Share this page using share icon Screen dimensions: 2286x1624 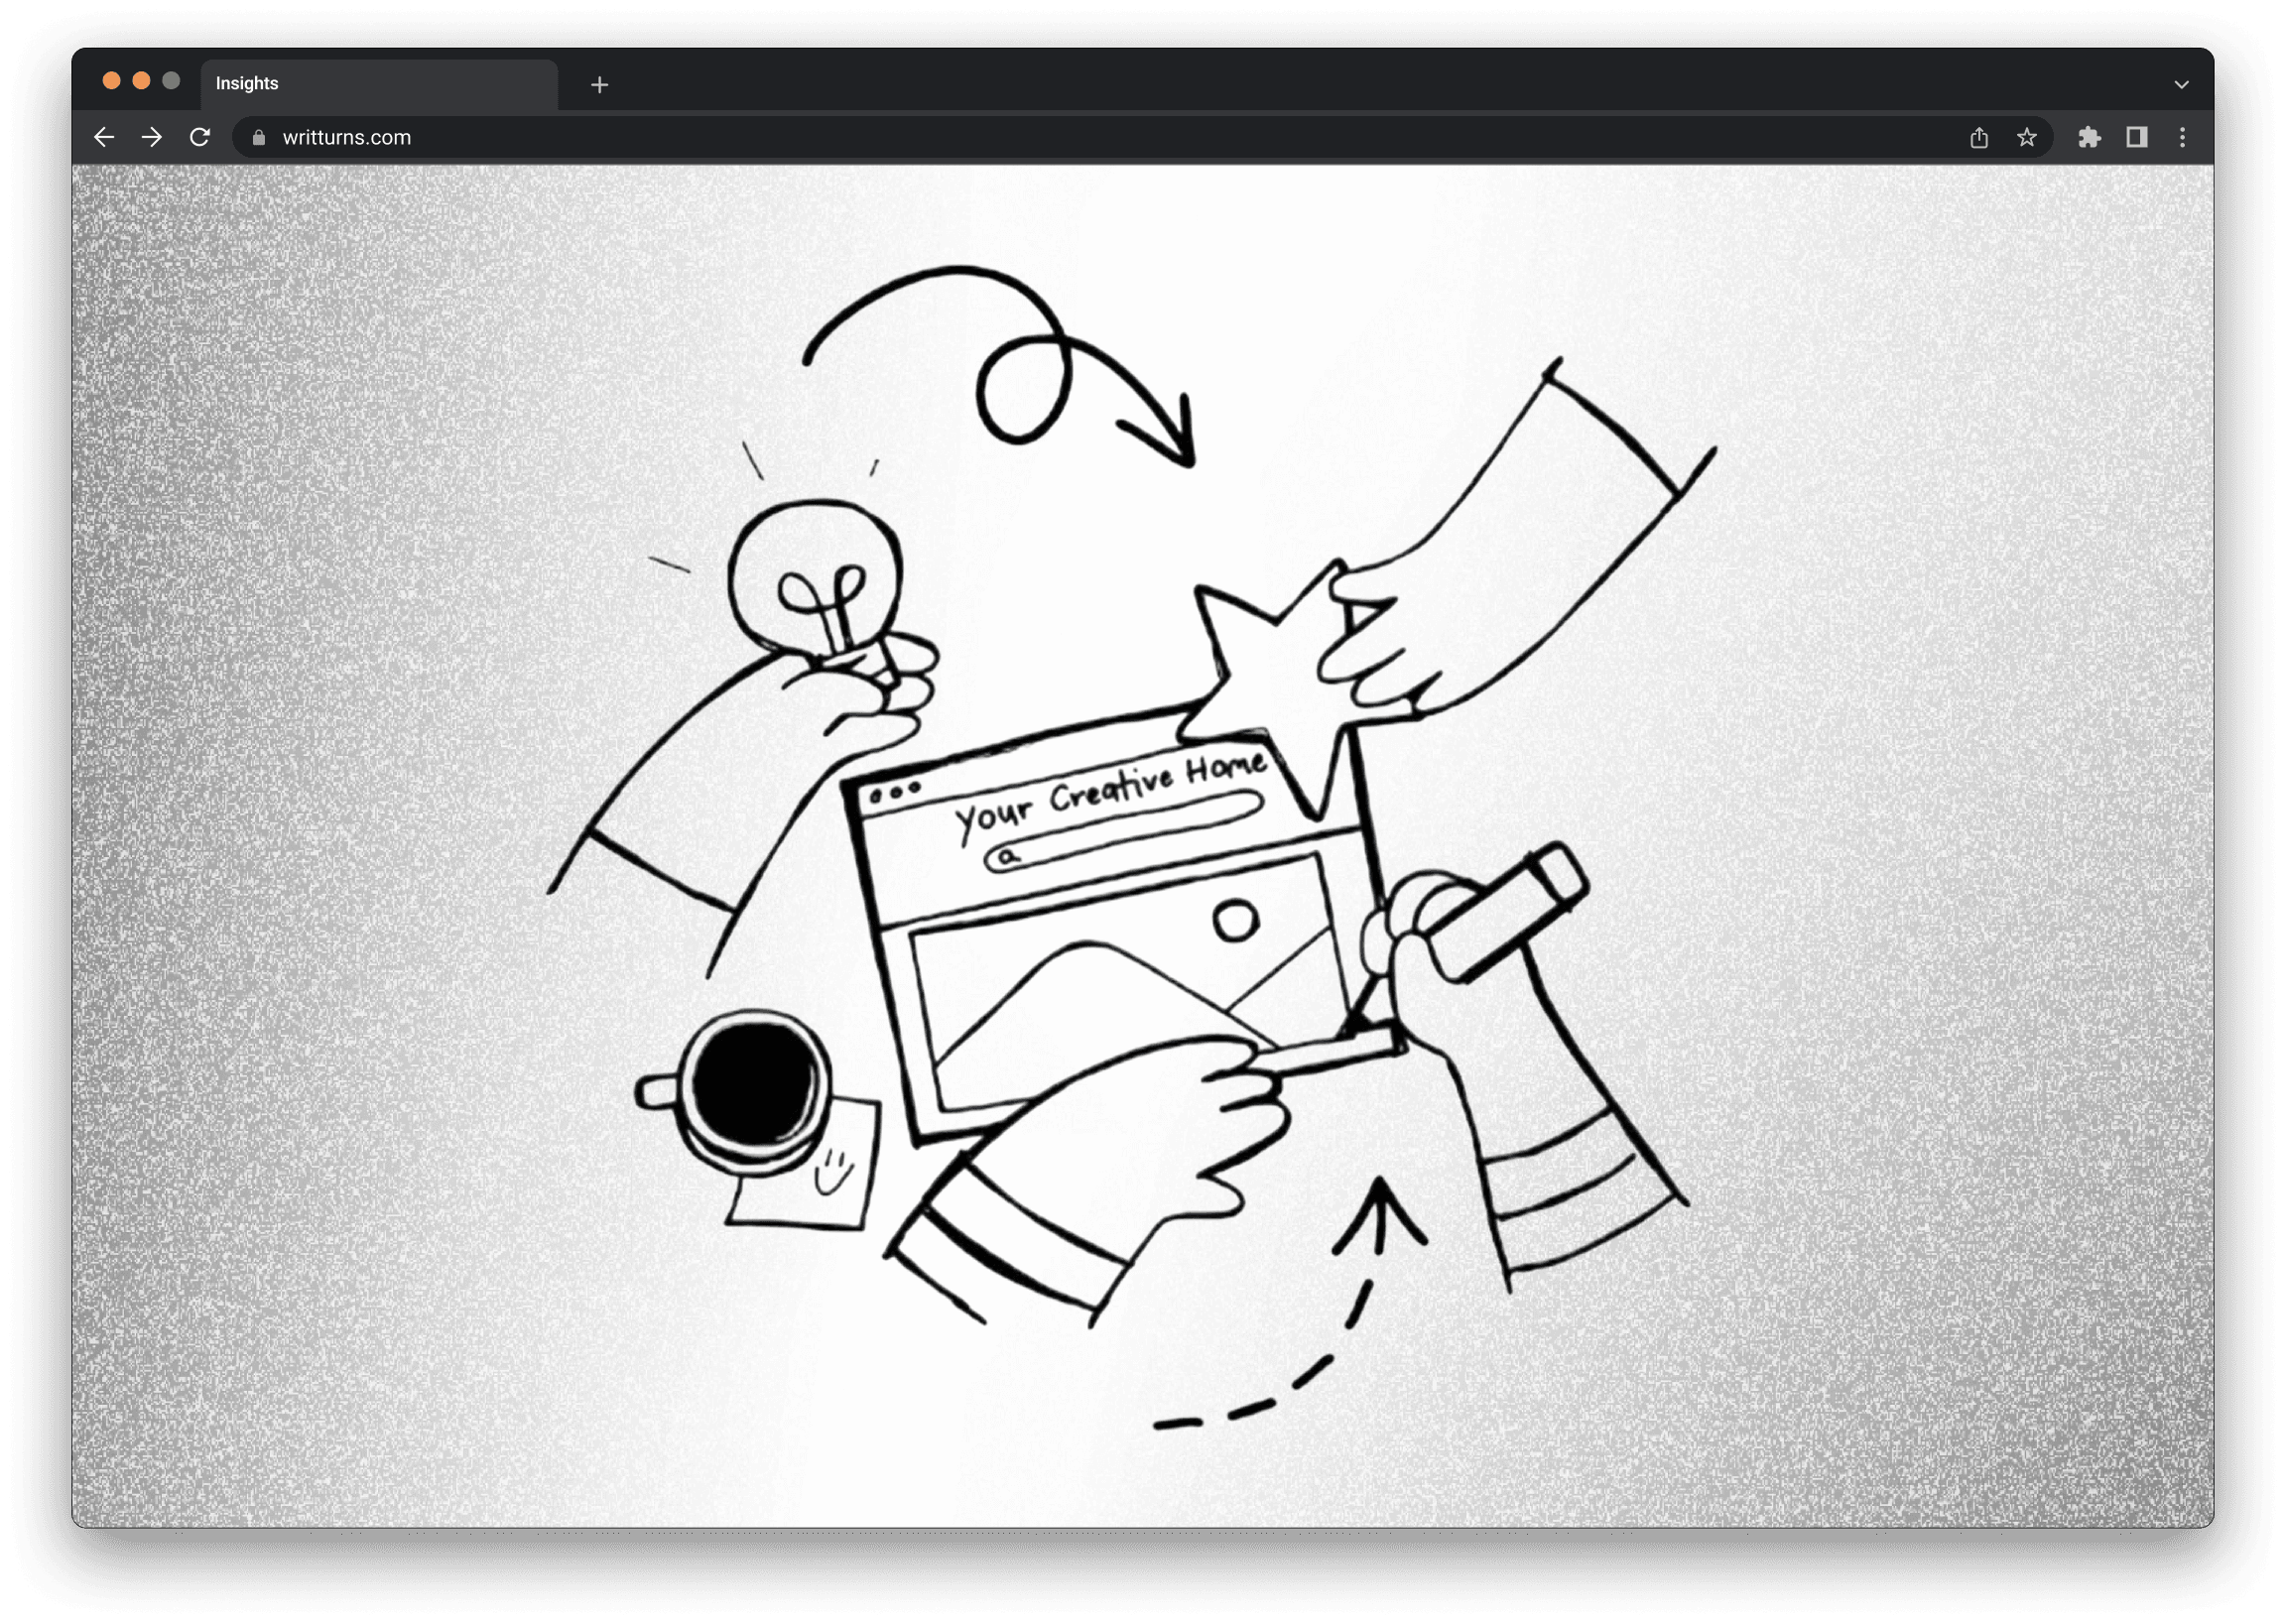pyautogui.click(x=1979, y=138)
